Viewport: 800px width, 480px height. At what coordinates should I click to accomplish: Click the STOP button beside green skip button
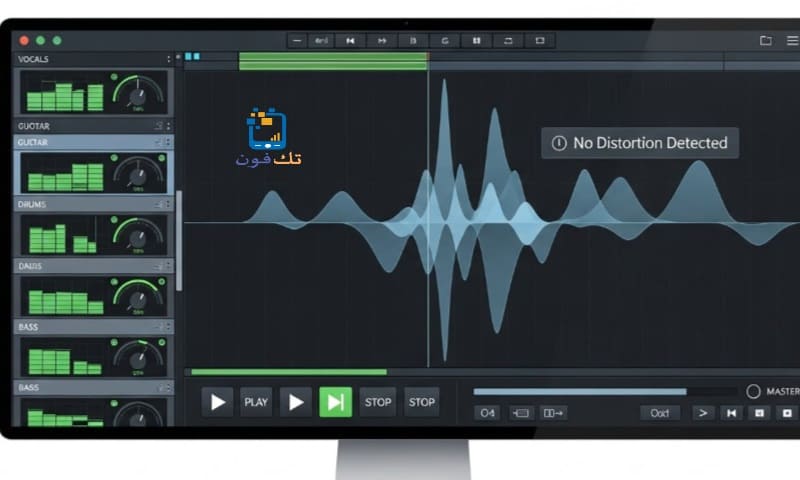click(378, 402)
